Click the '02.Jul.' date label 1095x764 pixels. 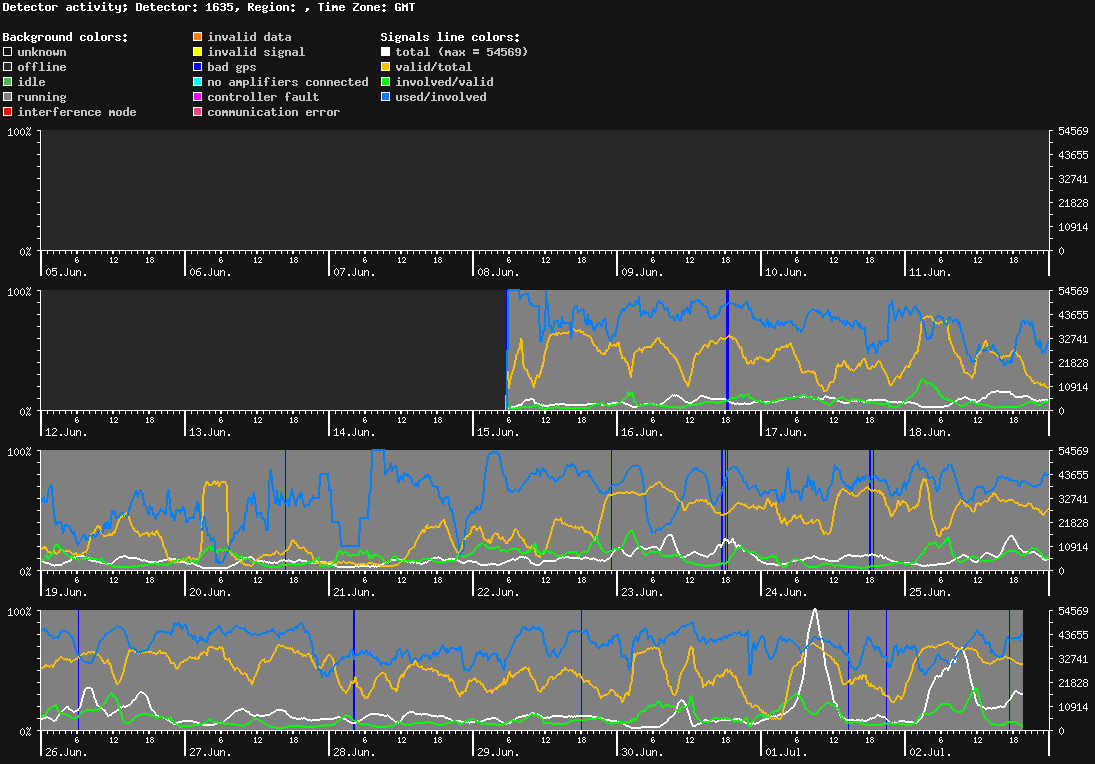[930, 752]
